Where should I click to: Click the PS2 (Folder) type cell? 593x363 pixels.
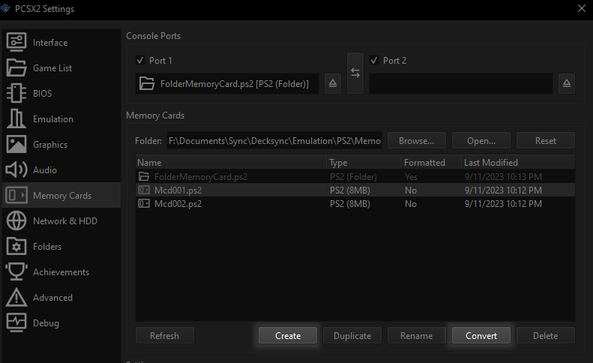[353, 177]
